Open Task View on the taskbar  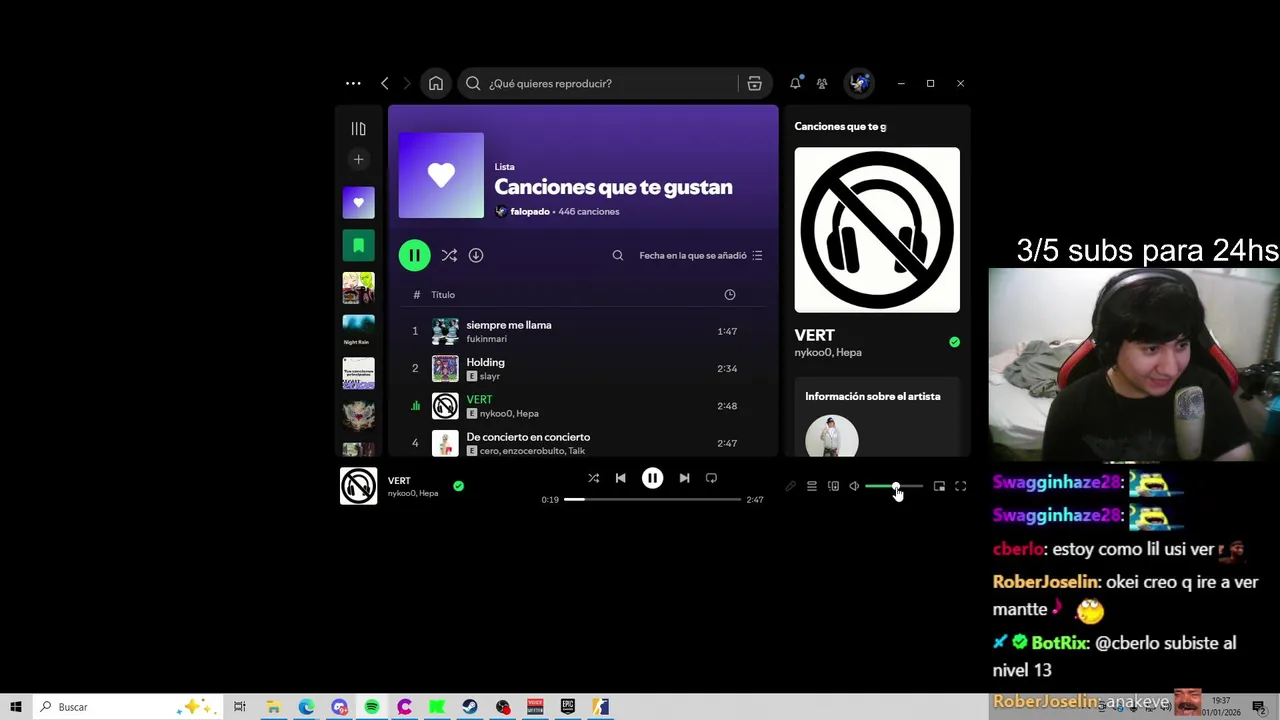240,707
